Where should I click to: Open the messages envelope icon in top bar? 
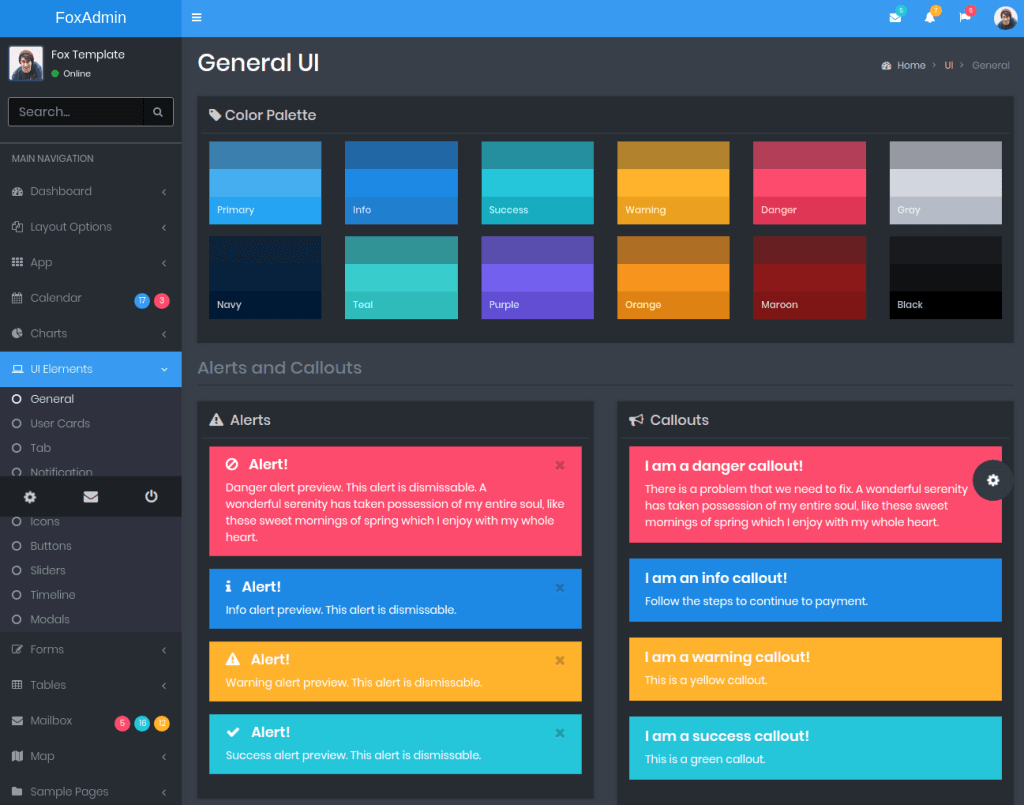pyautogui.click(x=895, y=17)
